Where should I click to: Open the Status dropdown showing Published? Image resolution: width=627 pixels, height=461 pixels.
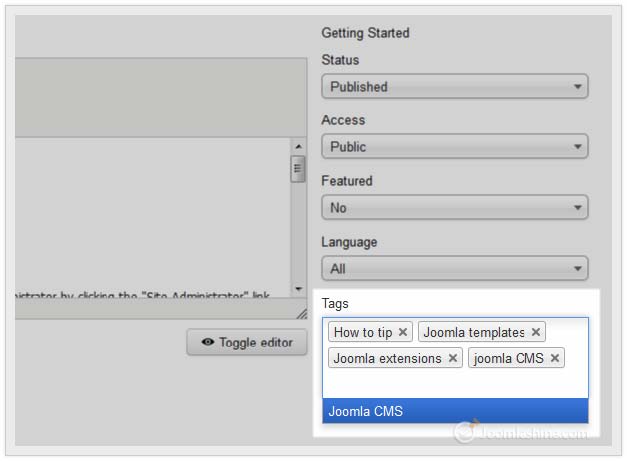coord(454,87)
